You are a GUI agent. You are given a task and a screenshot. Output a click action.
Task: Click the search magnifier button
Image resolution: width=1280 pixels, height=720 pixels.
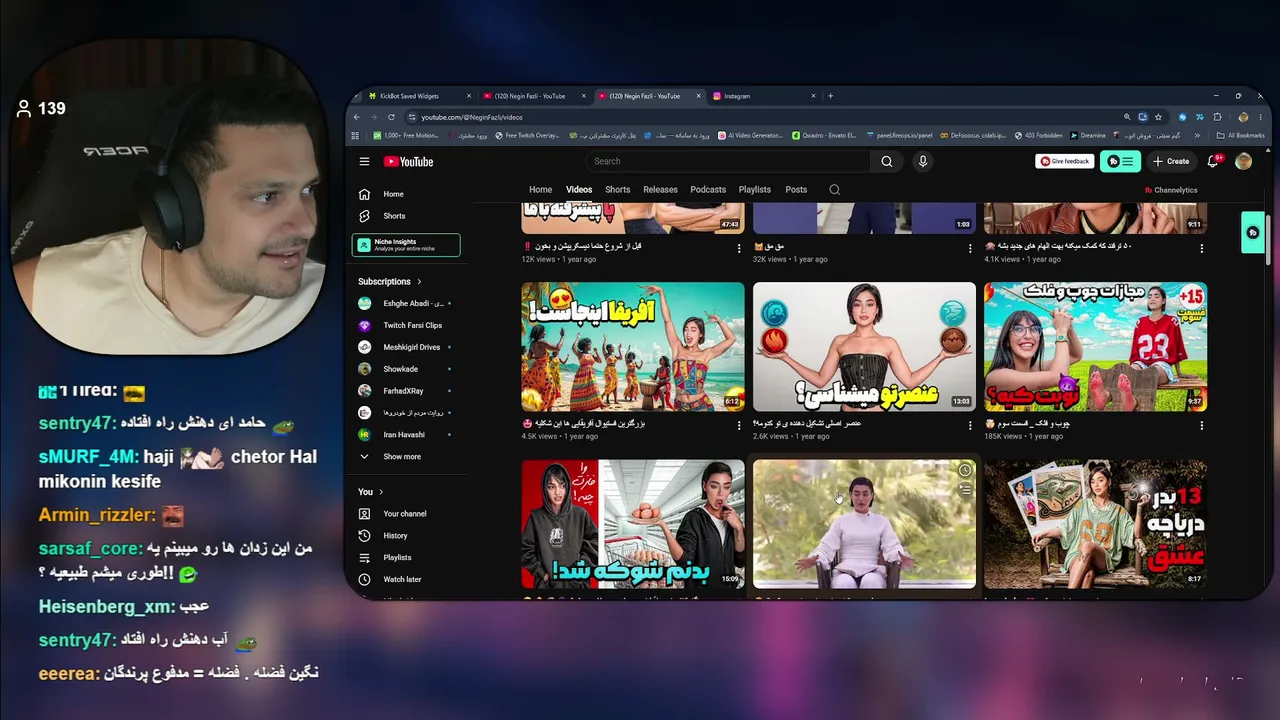click(886, 161)
